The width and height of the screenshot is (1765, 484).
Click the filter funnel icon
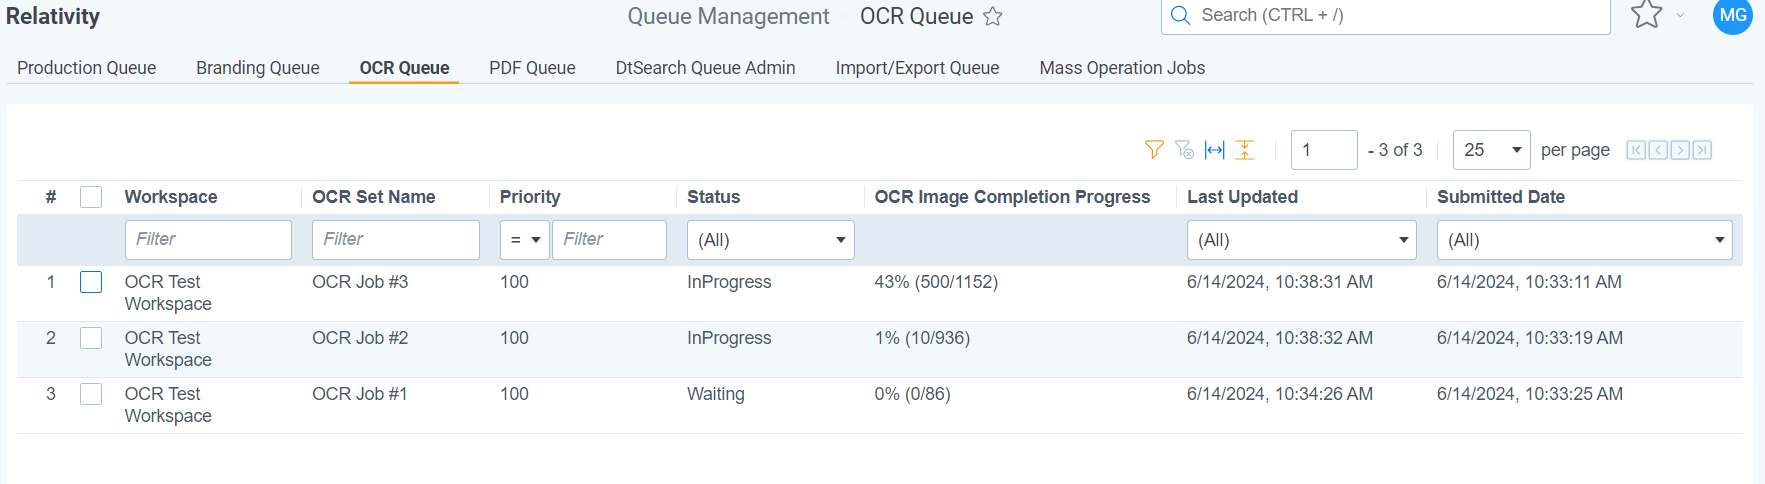(x=1154, y=150)
